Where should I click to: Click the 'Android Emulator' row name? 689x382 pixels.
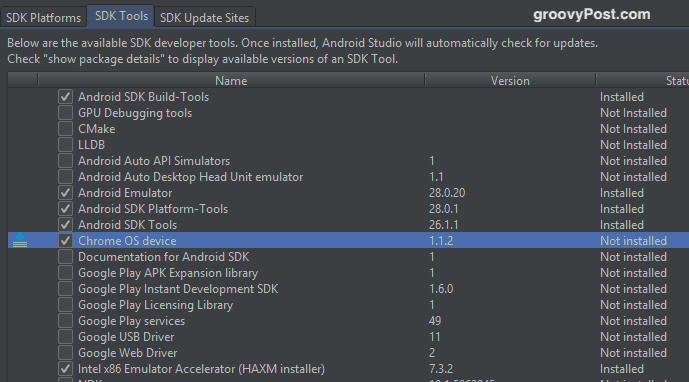(x=125, y=193)
